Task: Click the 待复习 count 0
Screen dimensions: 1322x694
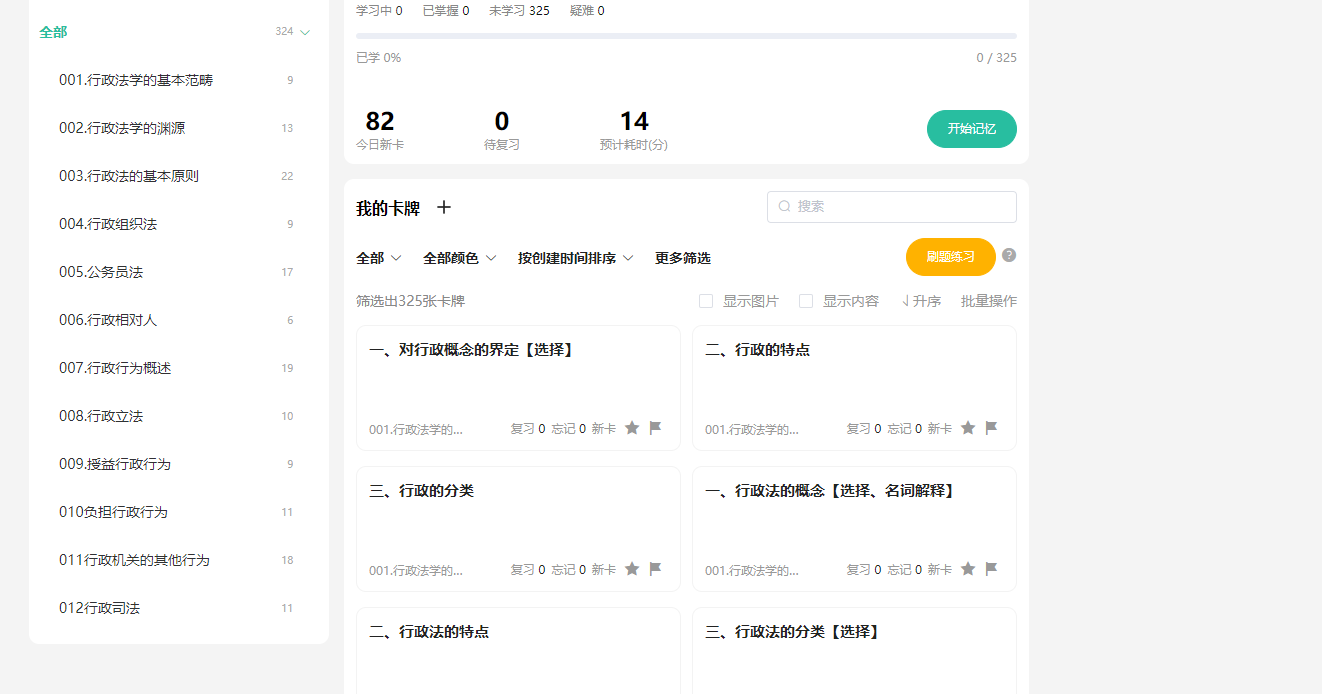Action: [x=502, y=121]
